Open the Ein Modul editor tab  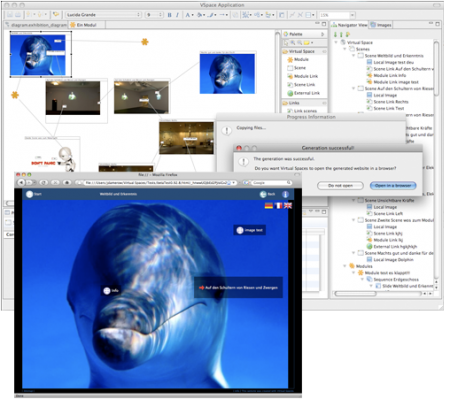point(86,25)
